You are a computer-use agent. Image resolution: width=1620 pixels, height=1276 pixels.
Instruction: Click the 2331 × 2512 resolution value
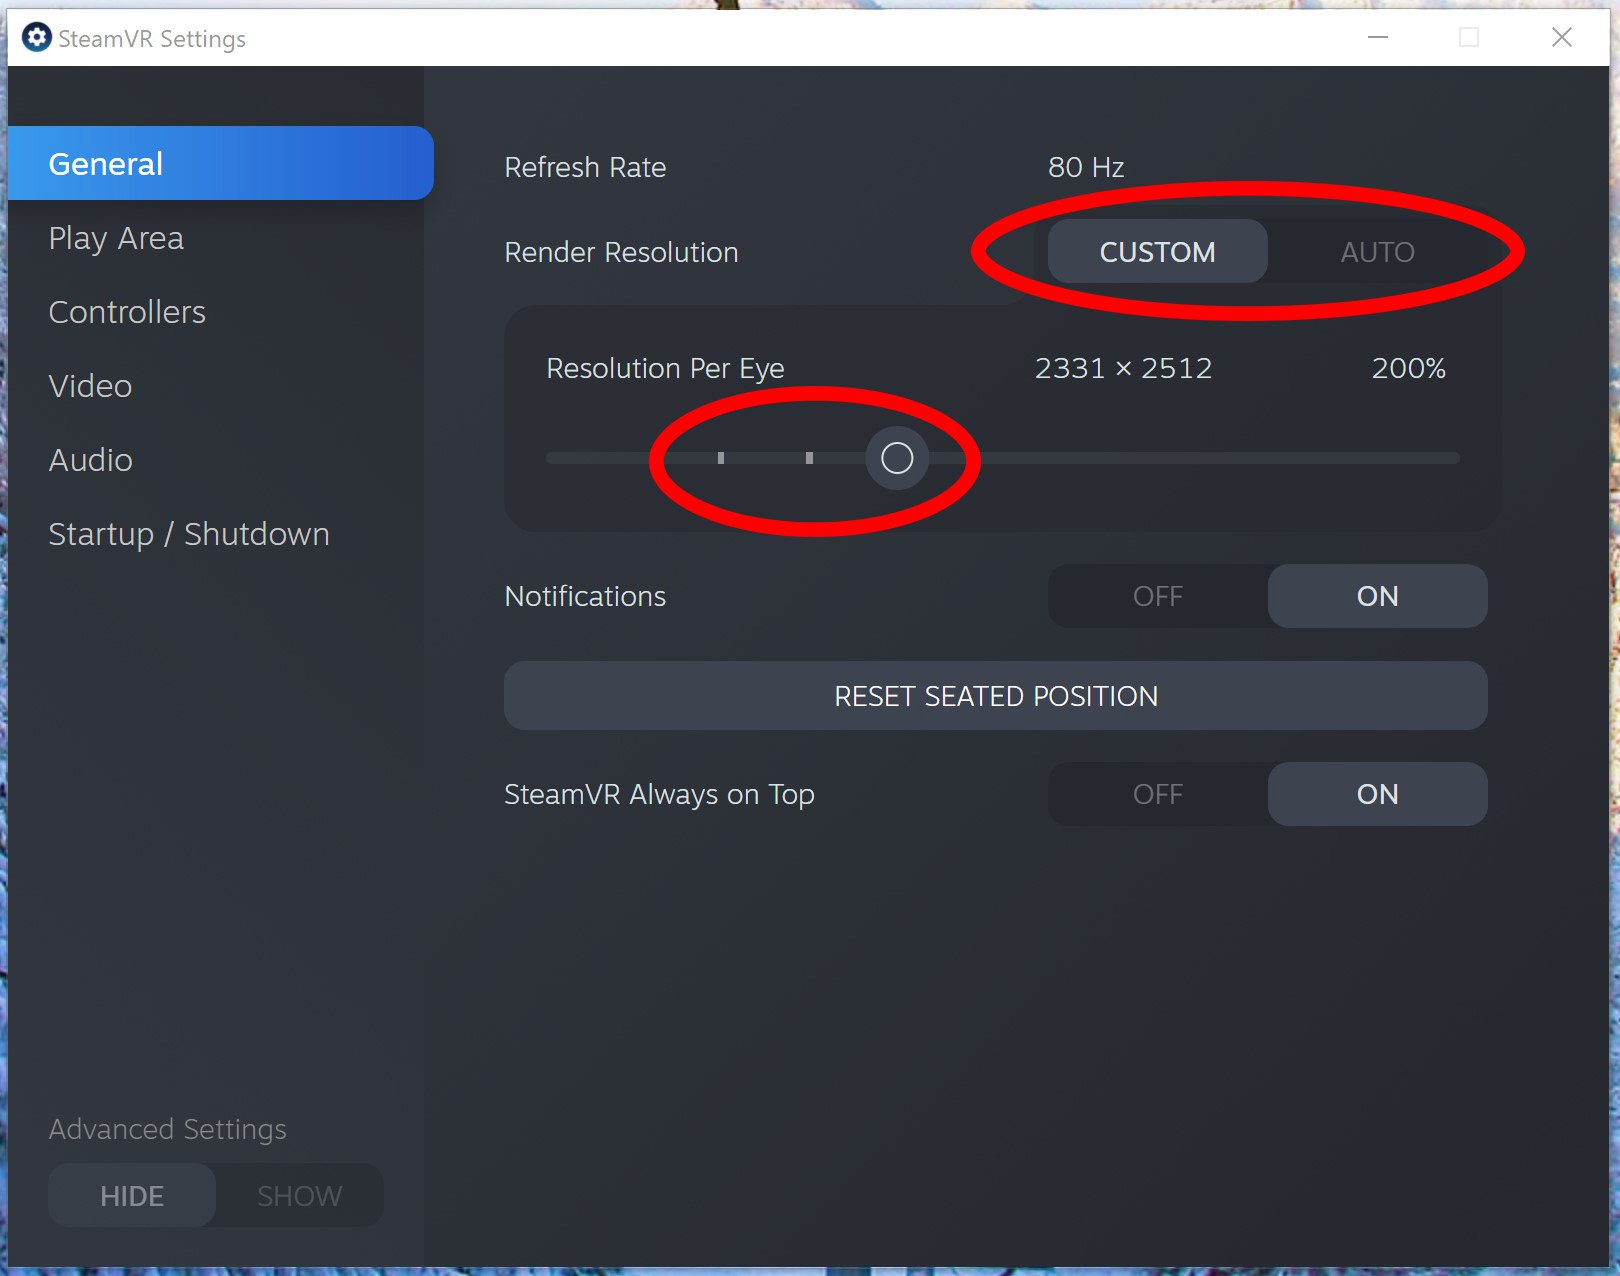1123,368
